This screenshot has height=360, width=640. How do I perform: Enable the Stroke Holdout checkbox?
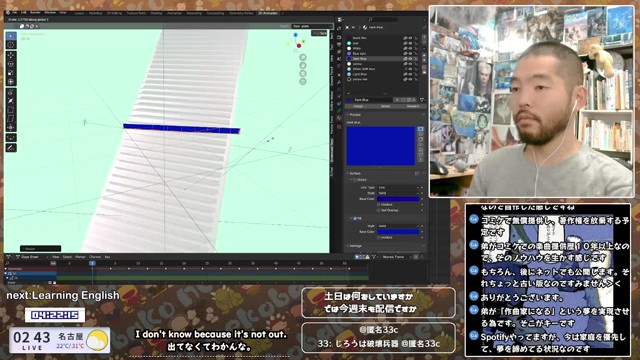pos(379,204)
